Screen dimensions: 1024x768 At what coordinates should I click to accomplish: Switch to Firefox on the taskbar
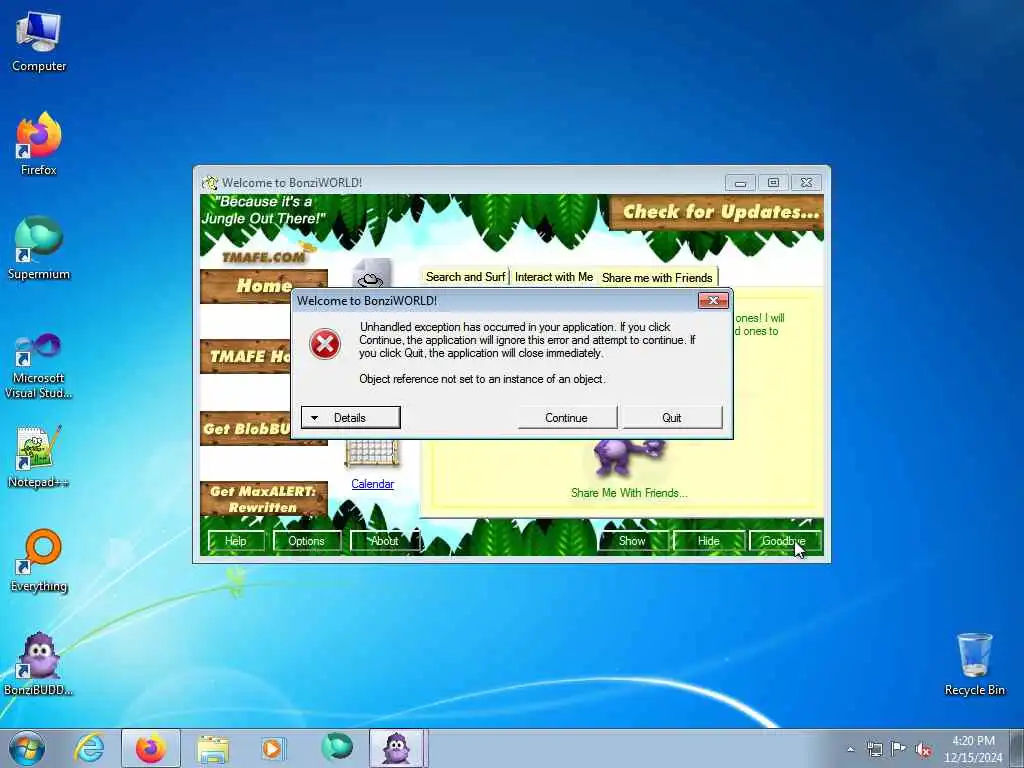[151, 748]
